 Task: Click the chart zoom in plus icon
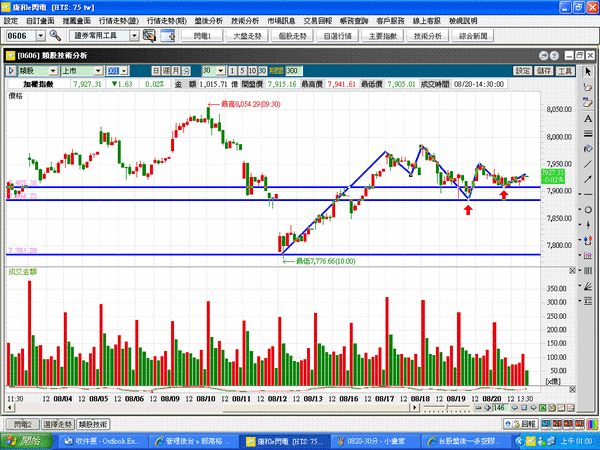click(x=487, y=408)
